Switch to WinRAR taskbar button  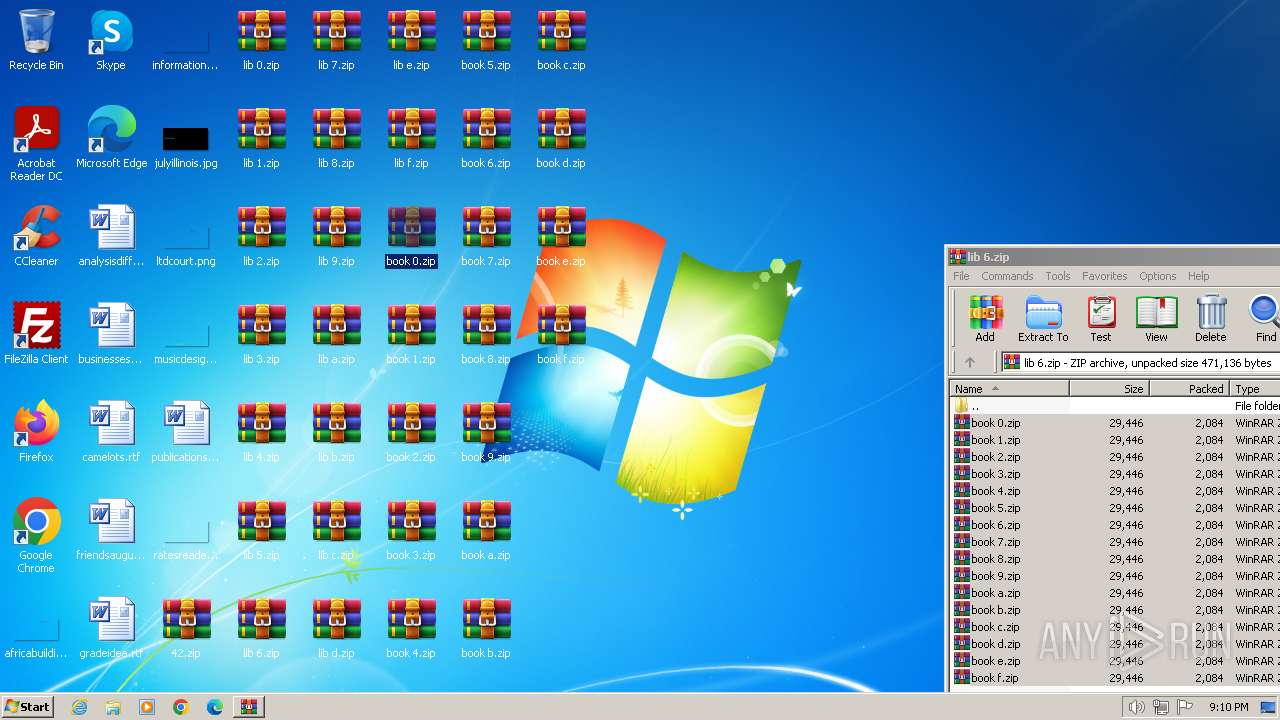coord(248,707)
